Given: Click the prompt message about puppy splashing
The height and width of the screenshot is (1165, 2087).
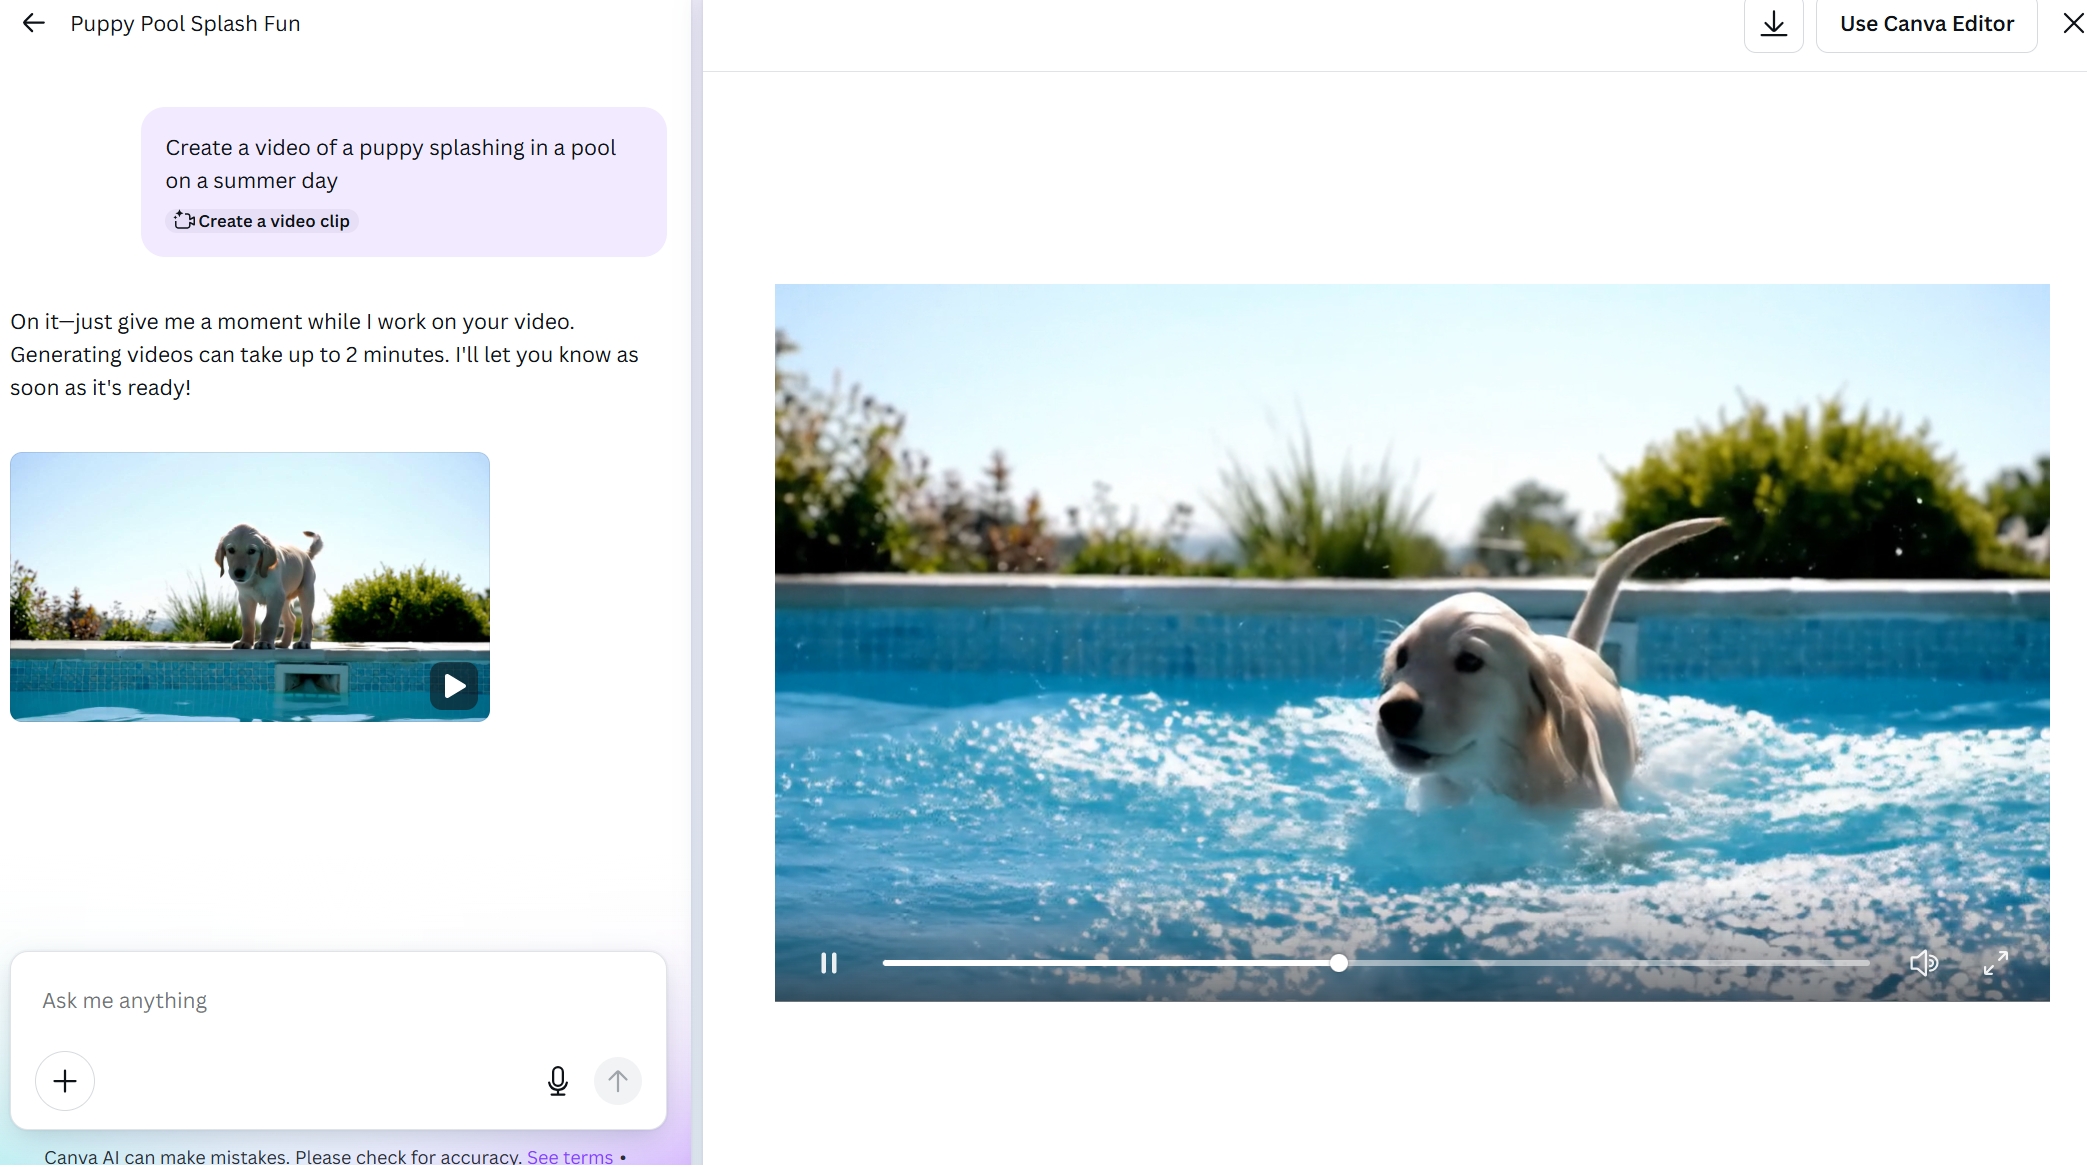Looking at the screenshot, I should tap(391, 164).
